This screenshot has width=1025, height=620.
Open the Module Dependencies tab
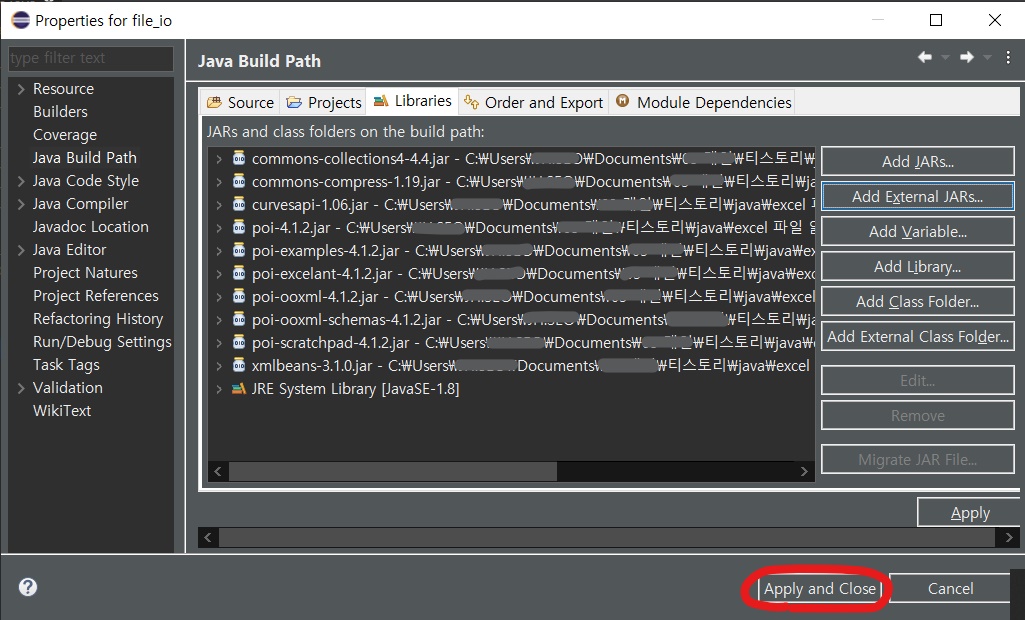coord(703,102)
